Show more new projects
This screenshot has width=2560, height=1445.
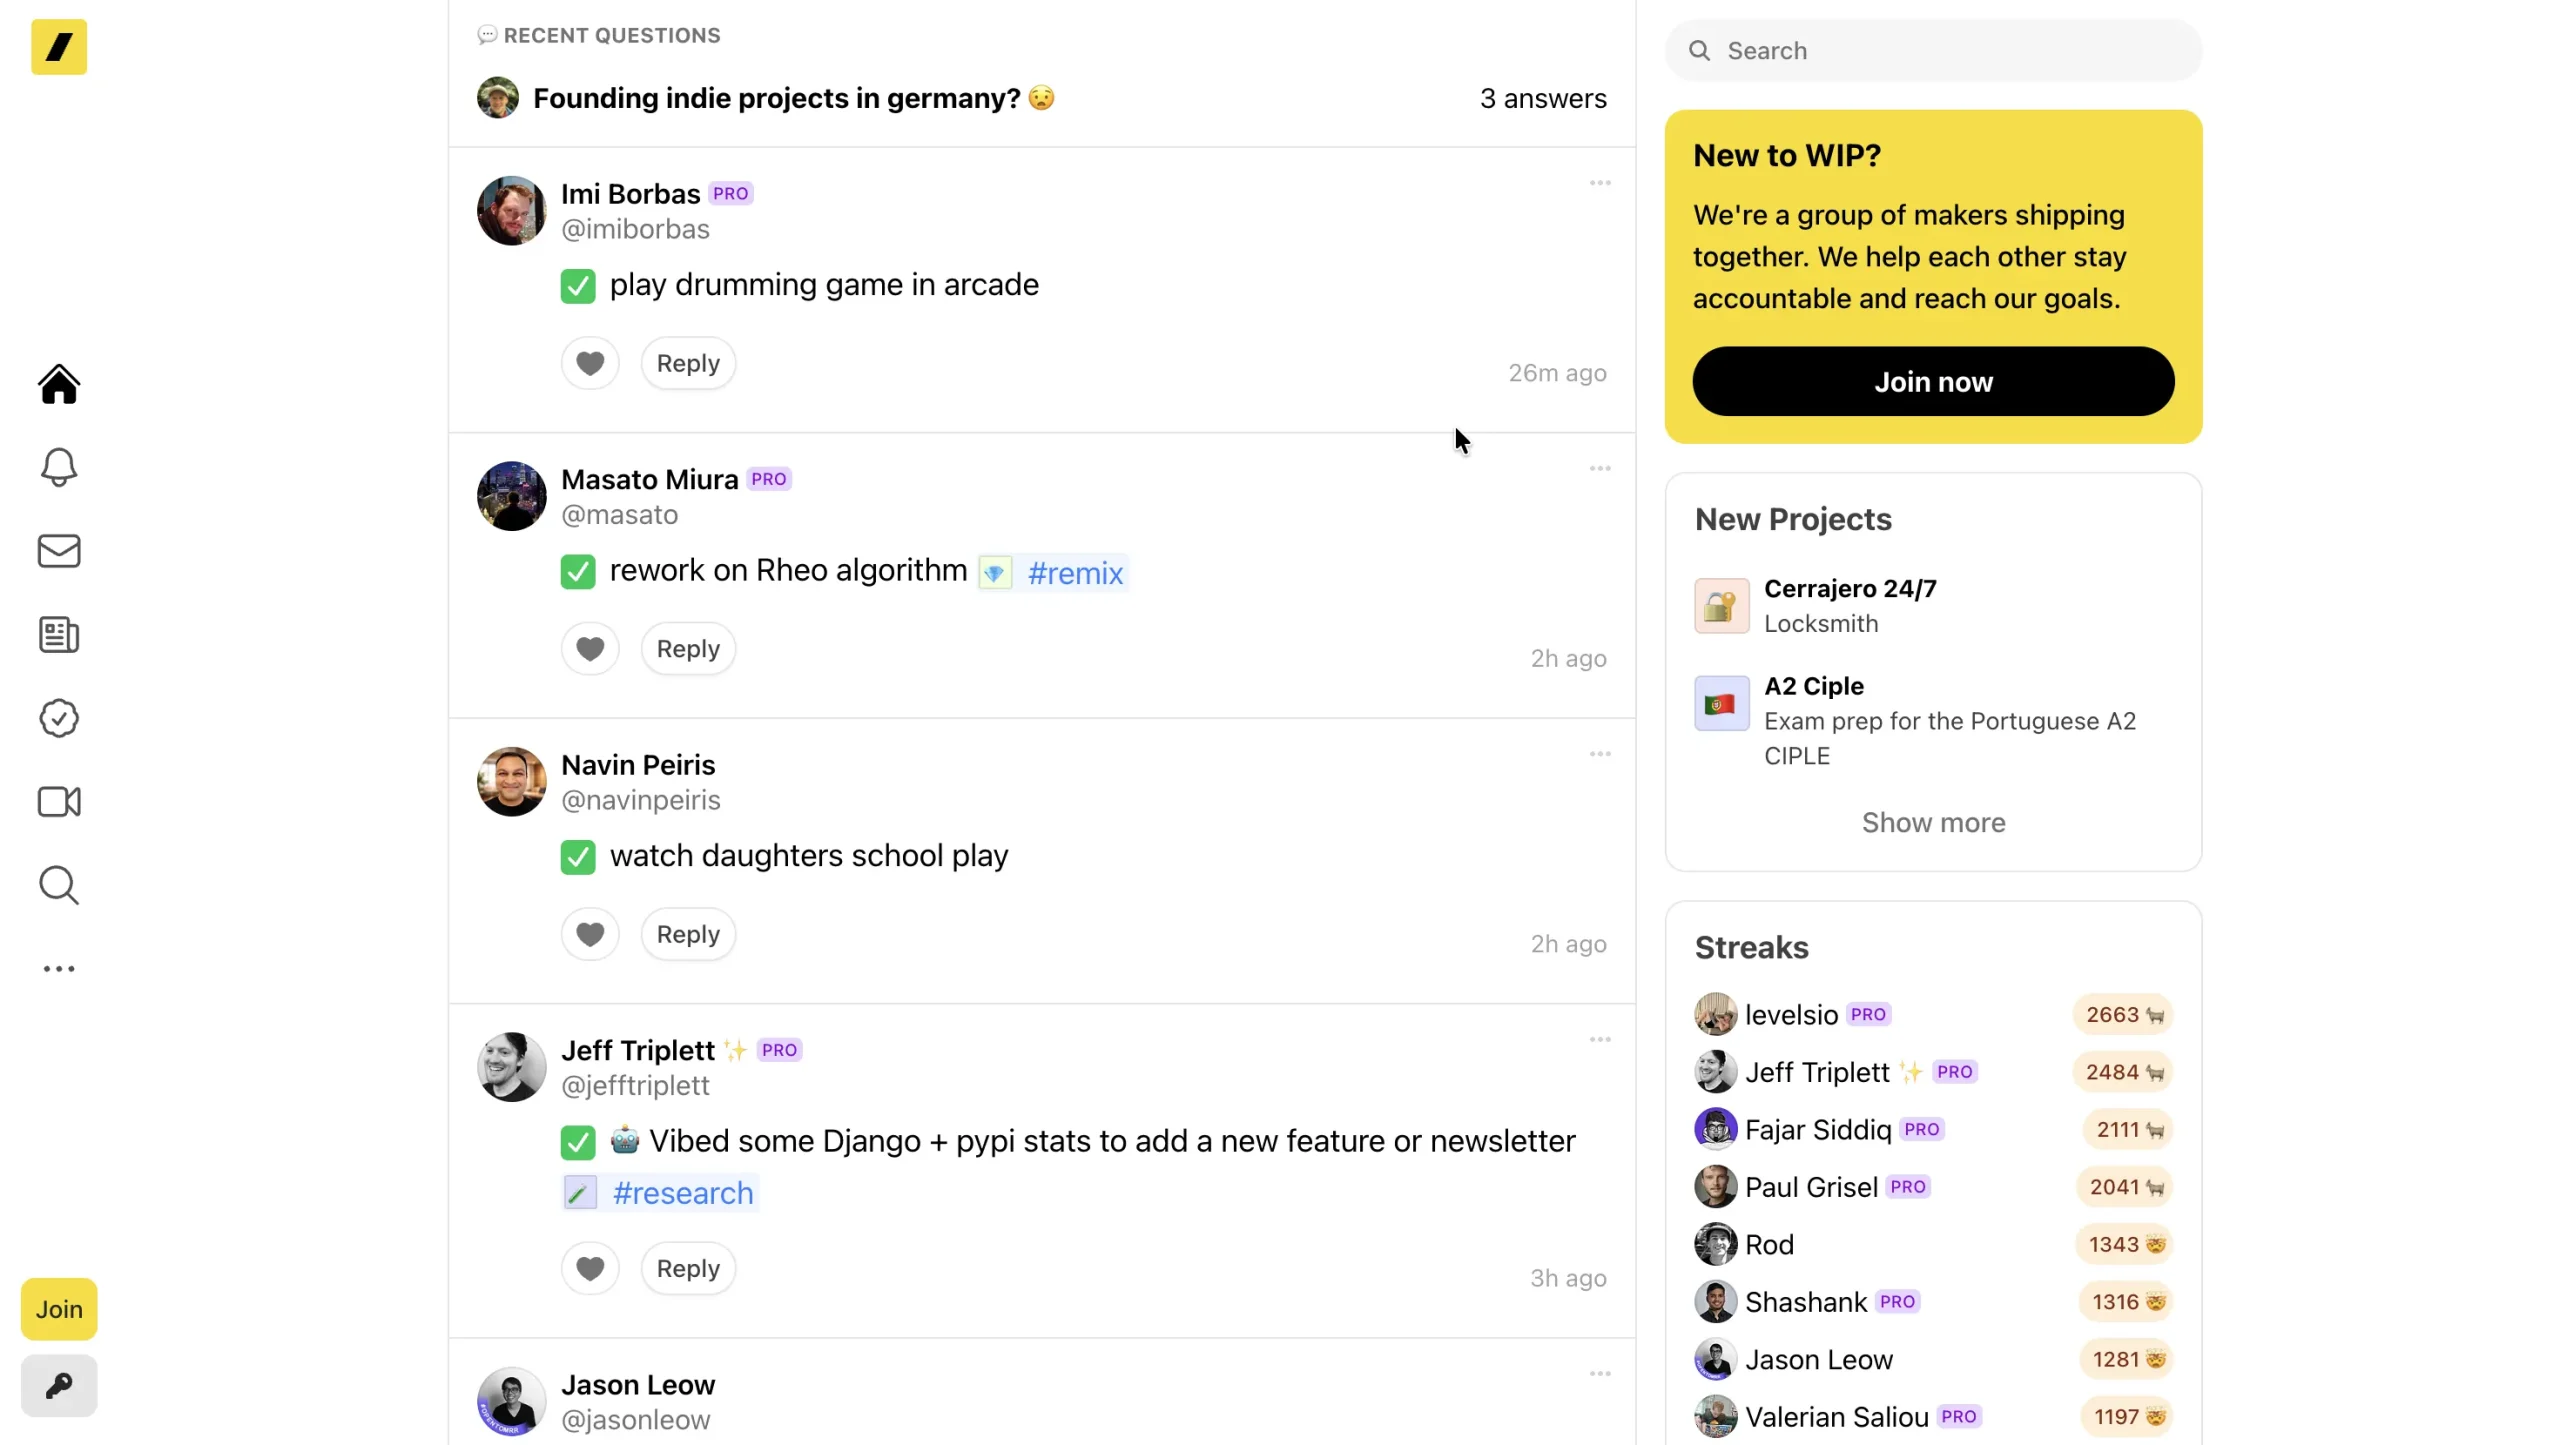pos(1933,822)
